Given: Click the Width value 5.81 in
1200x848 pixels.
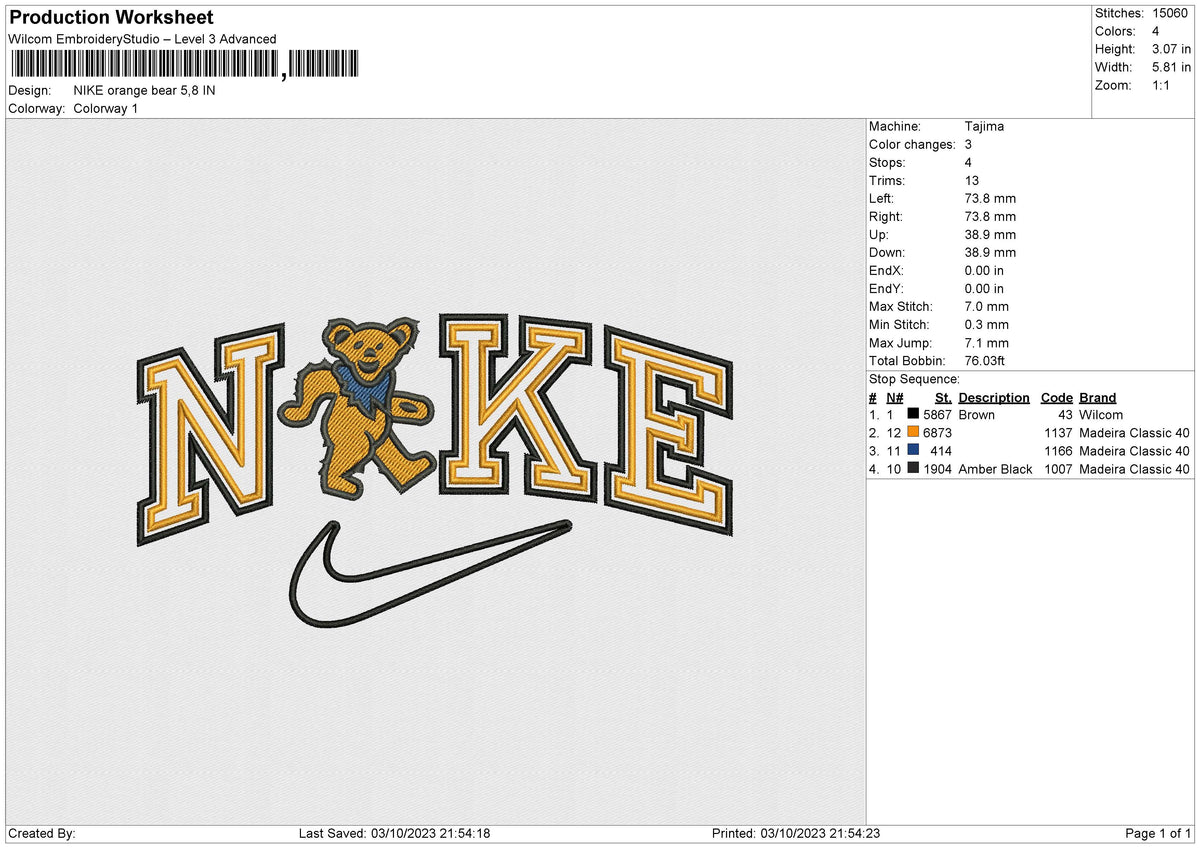Looking at the screenshot, I should pos(1171,67).
